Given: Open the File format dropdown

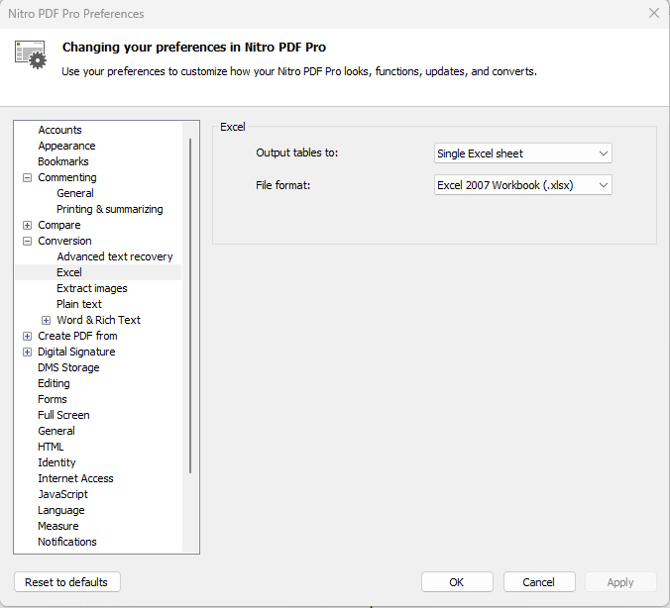Looking at the screenshot, I should click(x=523, y=185).
